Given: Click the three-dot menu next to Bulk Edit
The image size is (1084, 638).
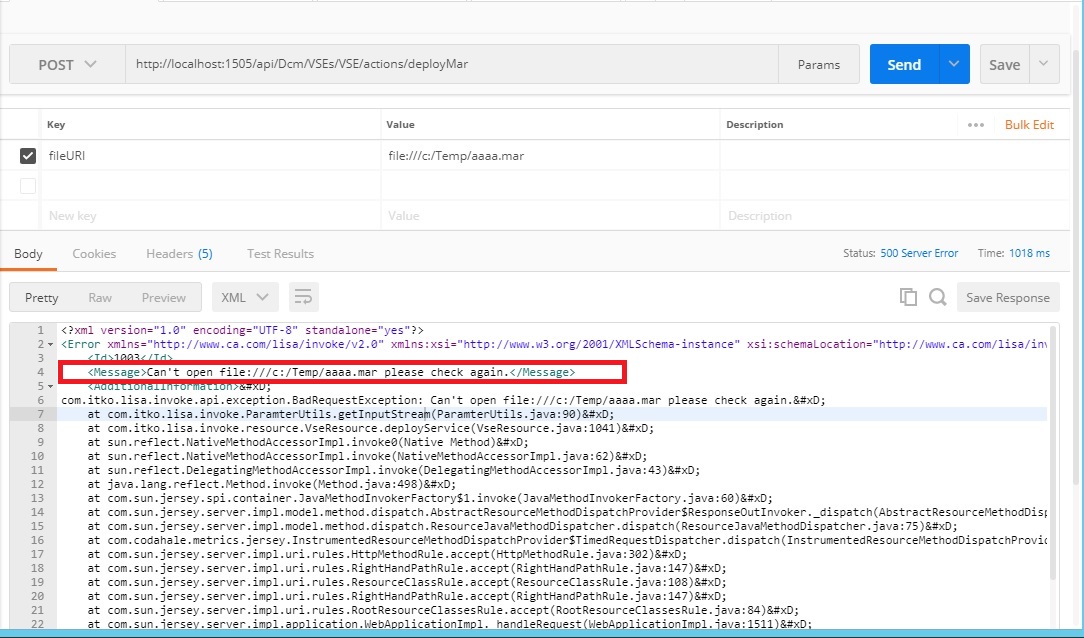Looking at the screenshot, I should [x=977, y=124].
